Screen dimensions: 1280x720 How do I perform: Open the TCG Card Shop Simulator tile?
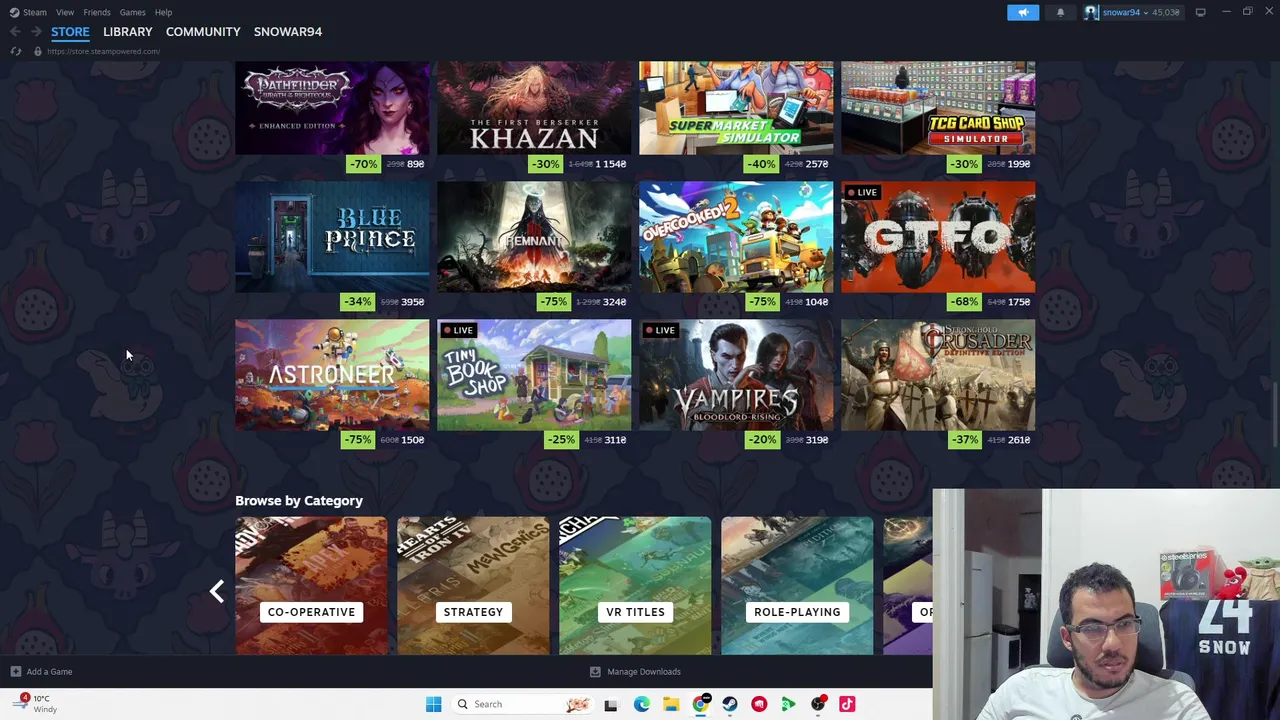(938, 108)
